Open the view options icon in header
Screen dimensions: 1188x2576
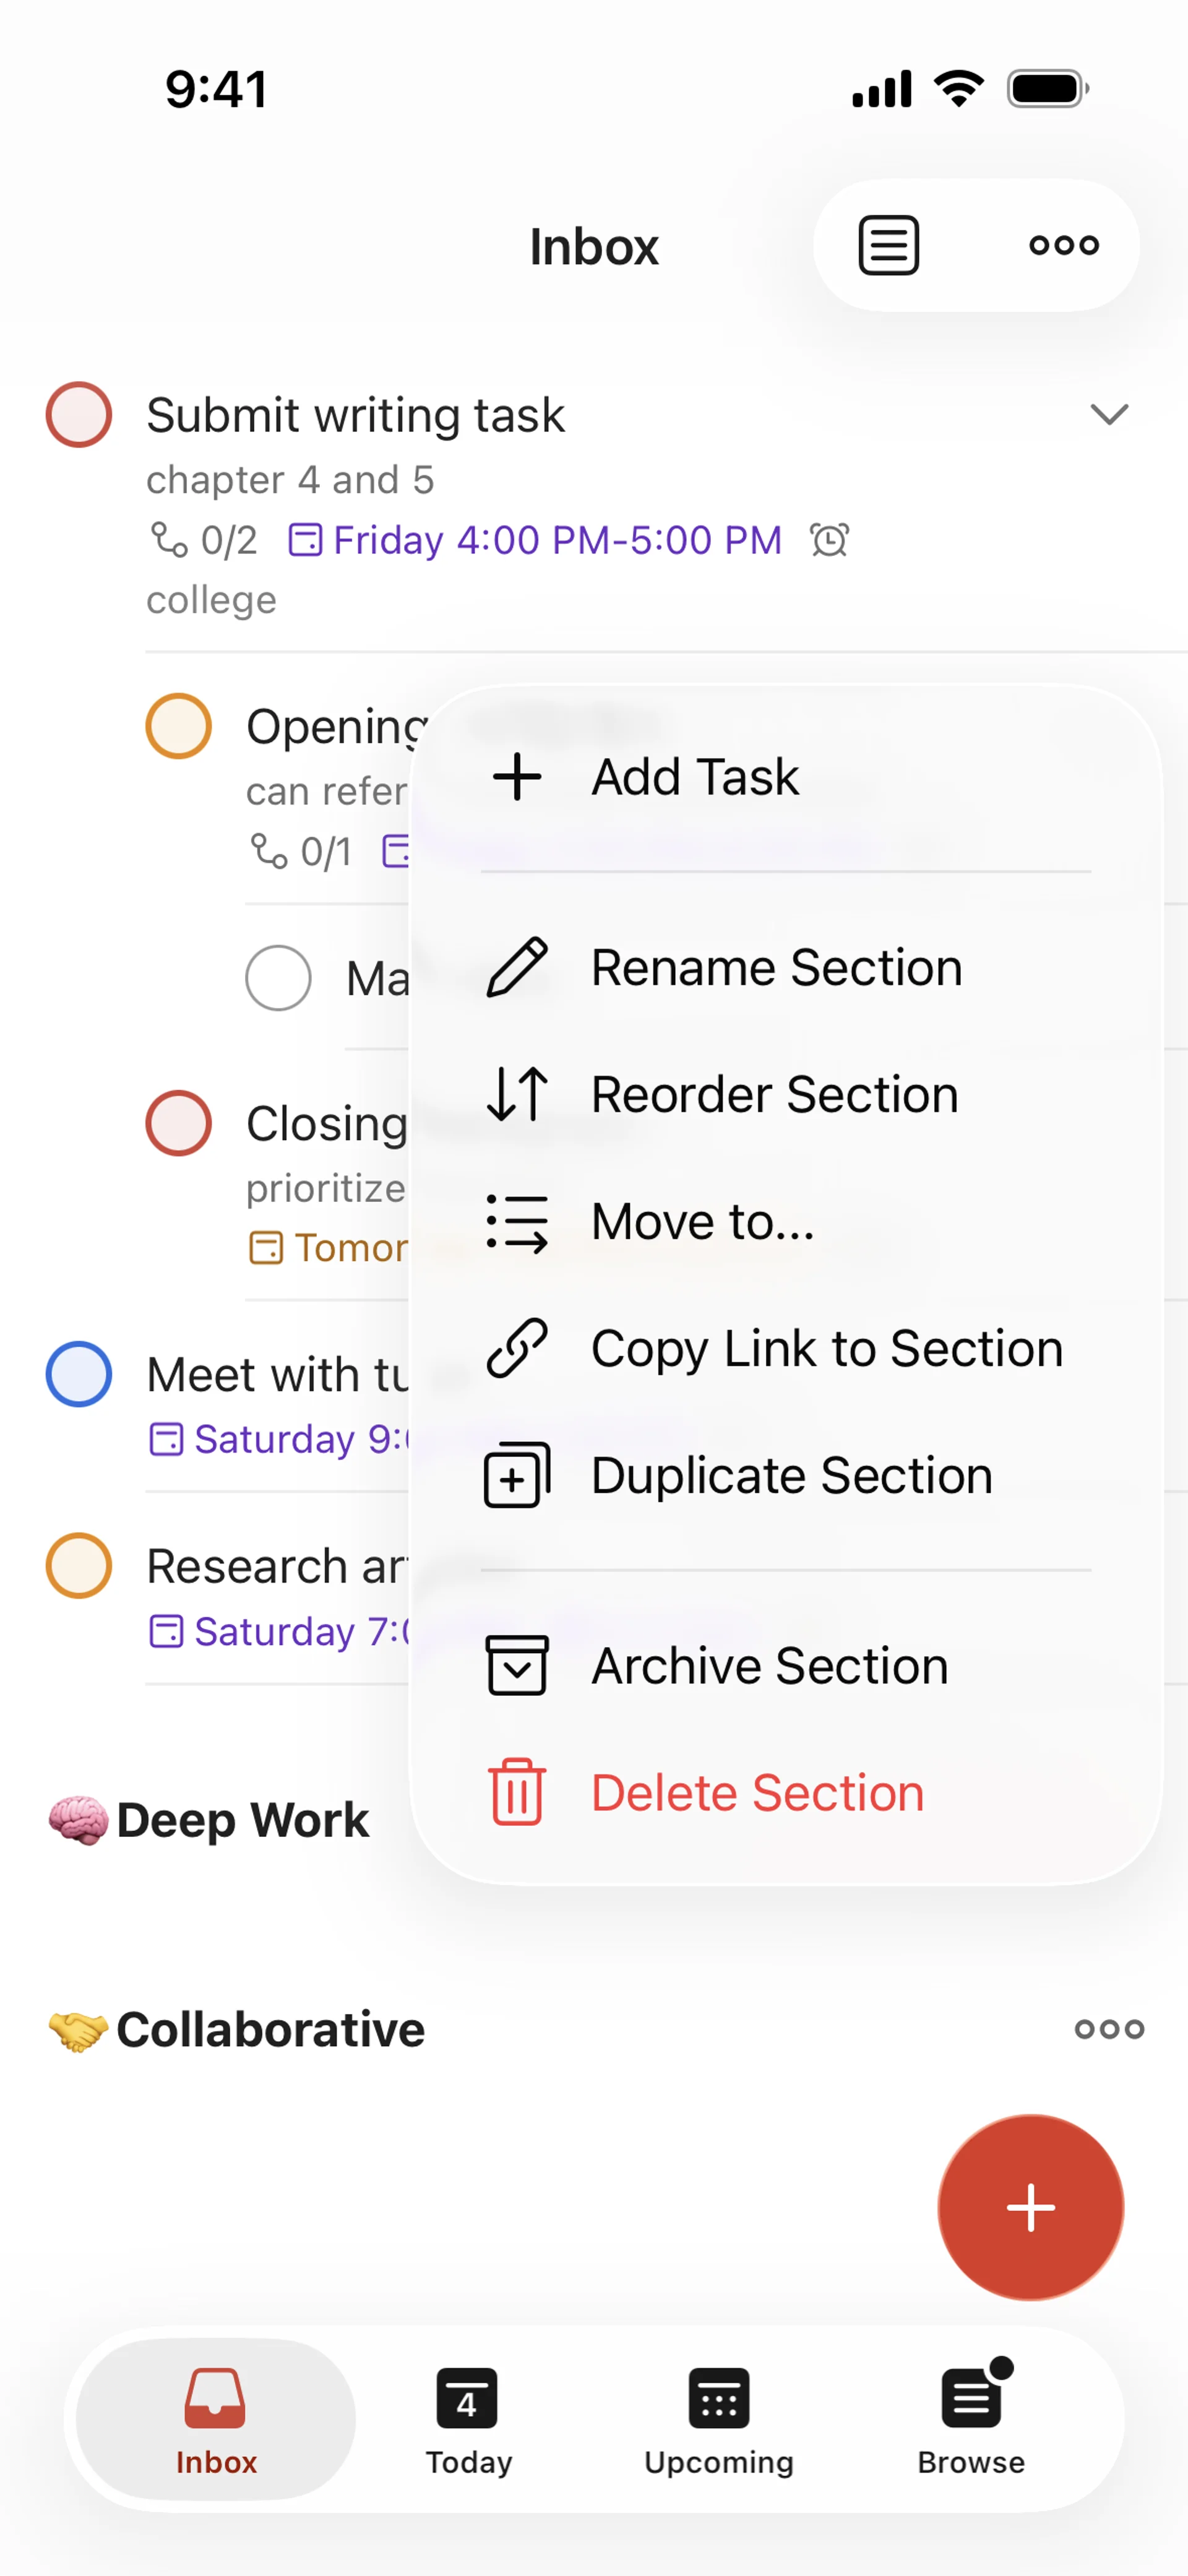coord(888,245)
